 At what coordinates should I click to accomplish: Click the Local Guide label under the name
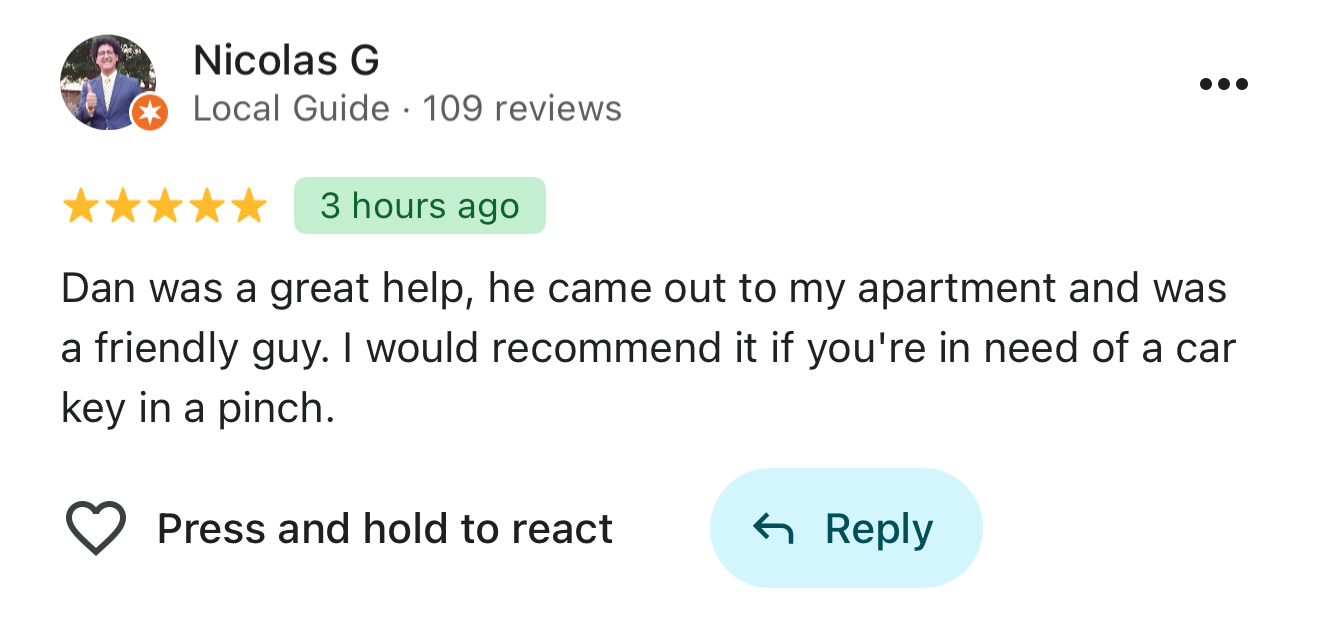pos(289,108)
